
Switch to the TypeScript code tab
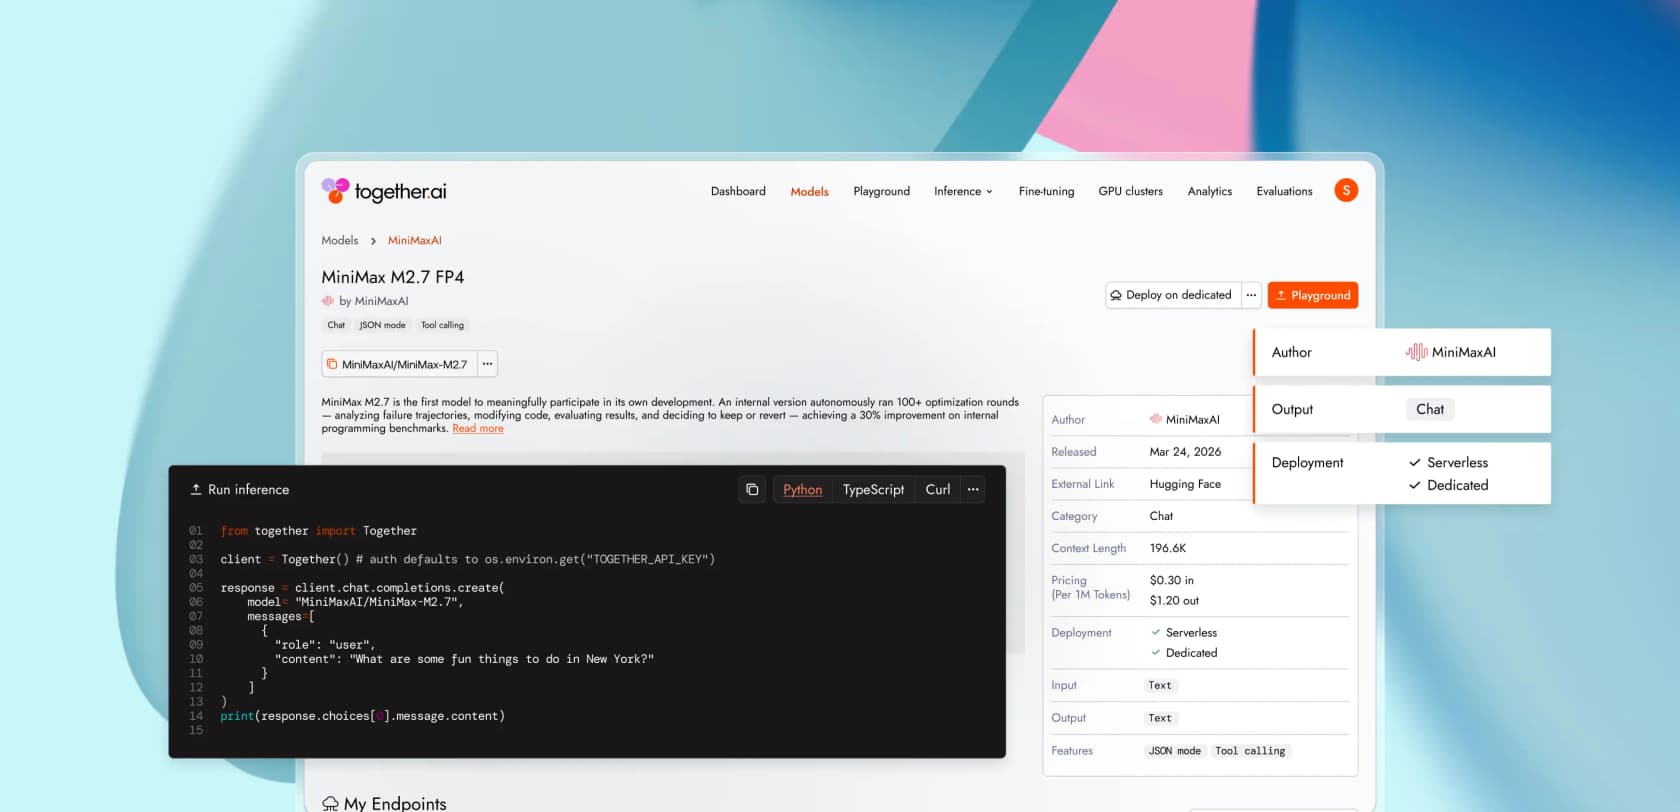pos(873,489)
